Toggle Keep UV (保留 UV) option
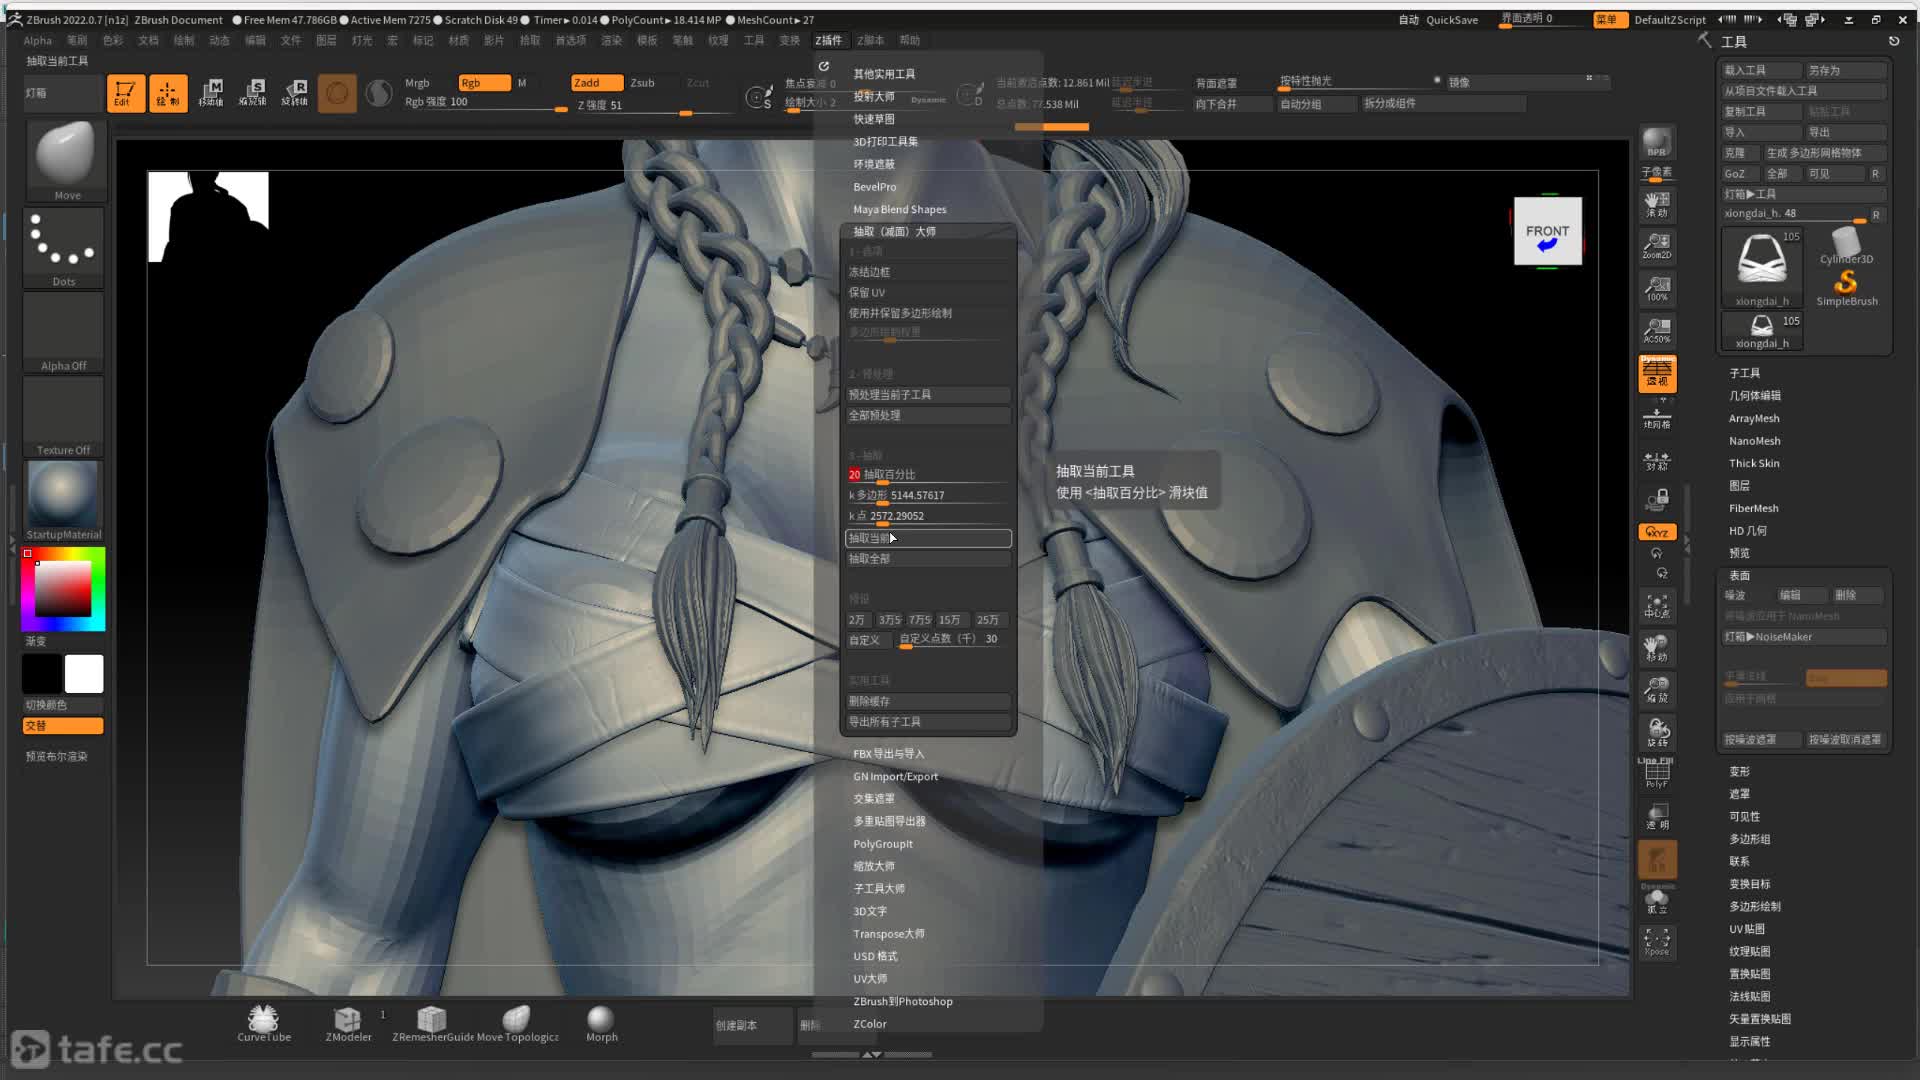1920x1080 pixels. (x=928, y=293)
